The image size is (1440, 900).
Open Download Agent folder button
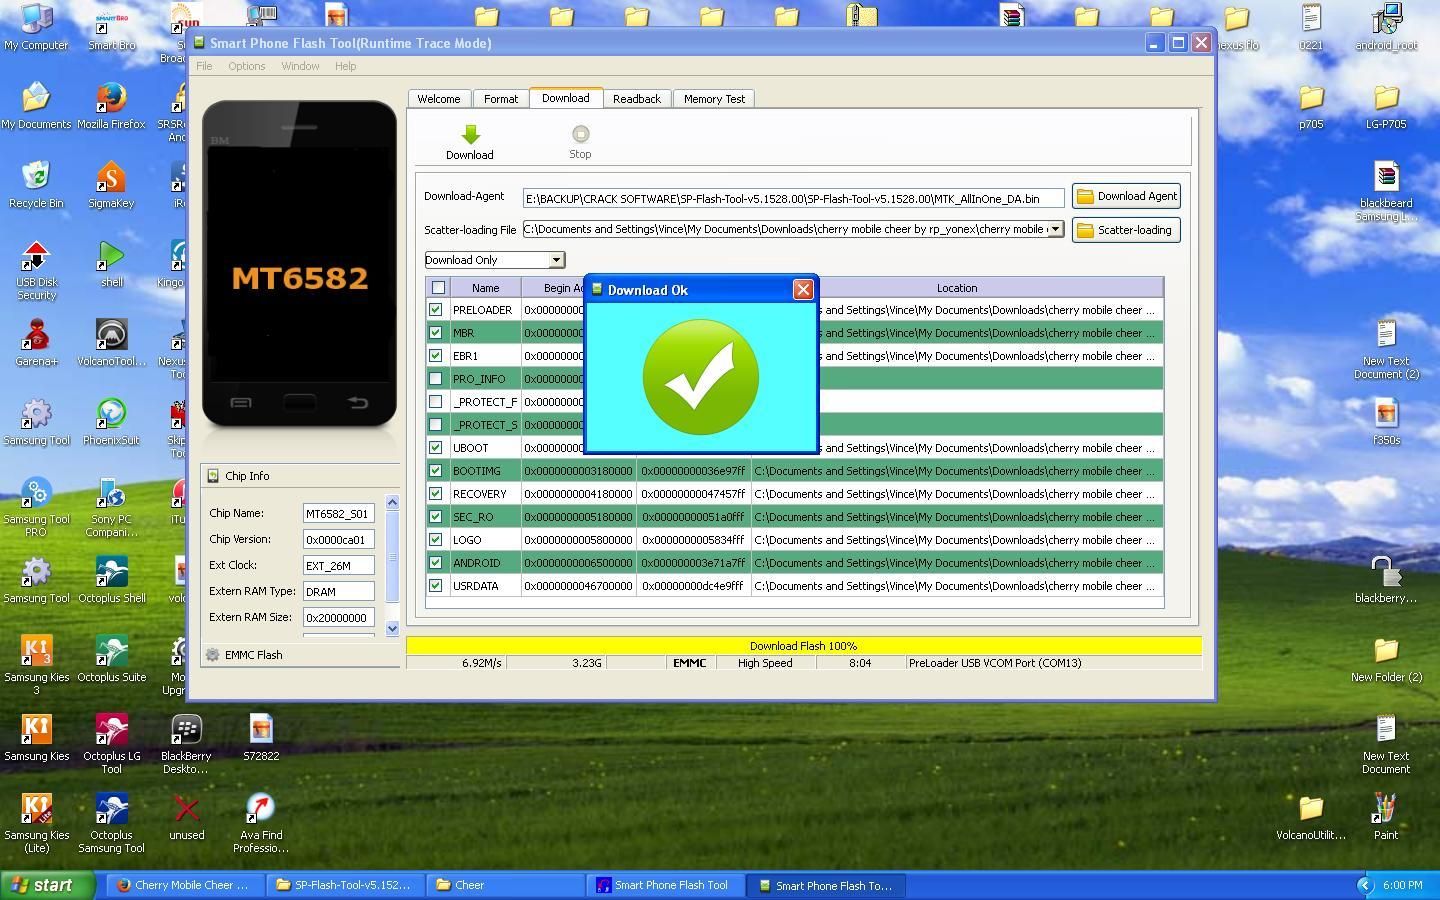click(x=1126, y=196)
